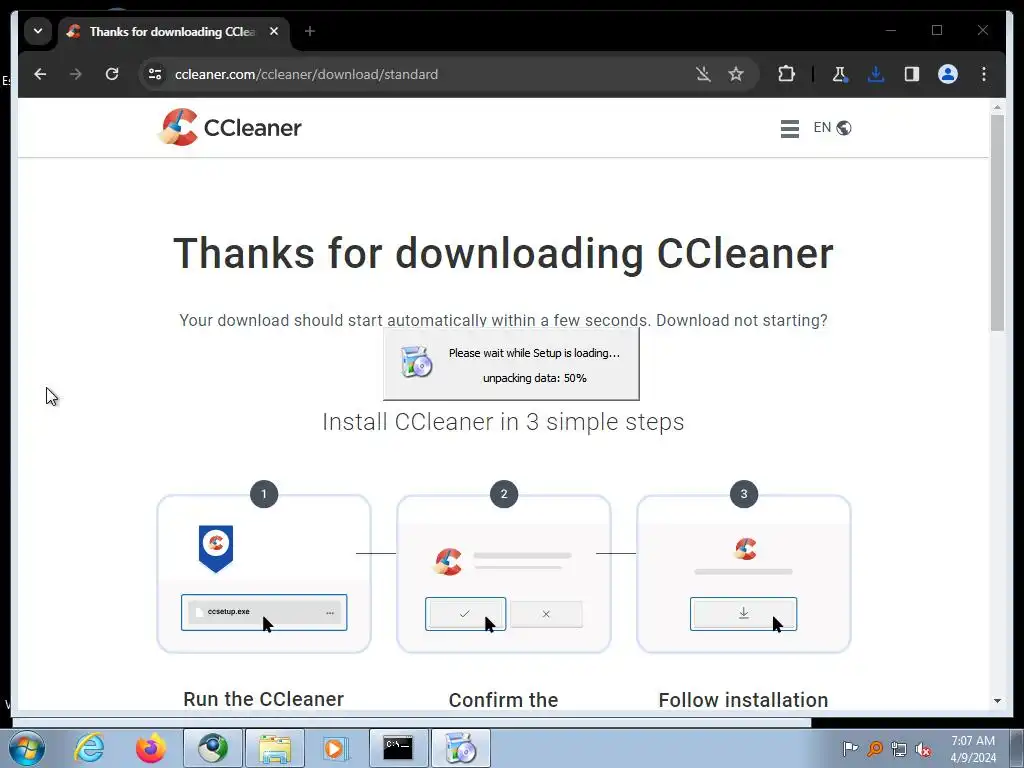View site information icon in address bar
This screenshot has height=768, width=1024.
tap(155, 74)
